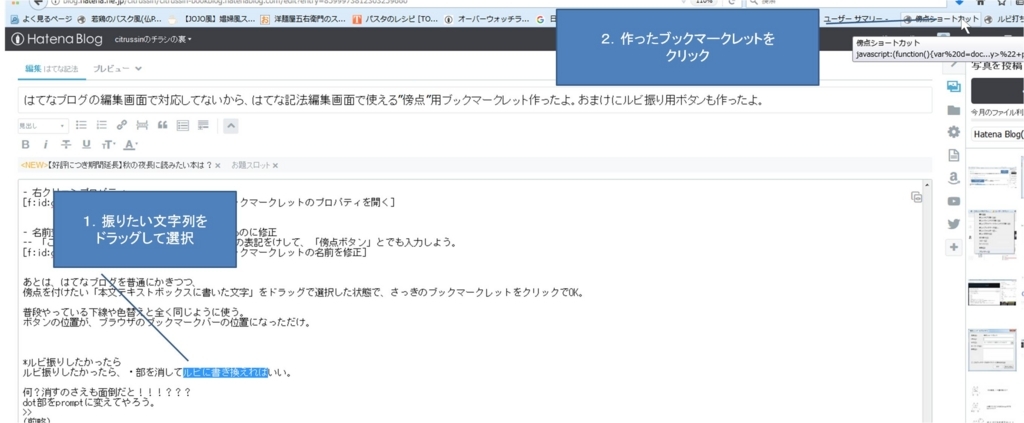Insert table of contents icon
Screen dimensions: 1024x423
(183, 125)
